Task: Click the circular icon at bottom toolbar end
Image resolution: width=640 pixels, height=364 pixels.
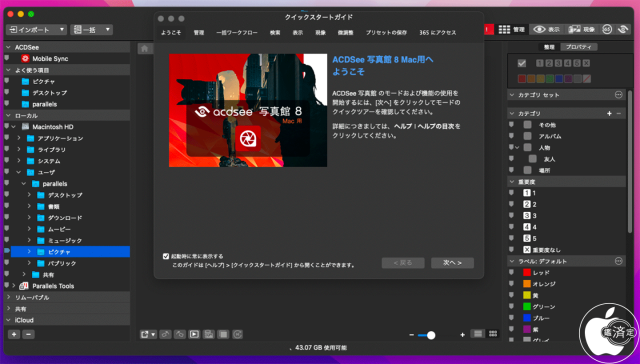Action: click(x=238, y=334)
